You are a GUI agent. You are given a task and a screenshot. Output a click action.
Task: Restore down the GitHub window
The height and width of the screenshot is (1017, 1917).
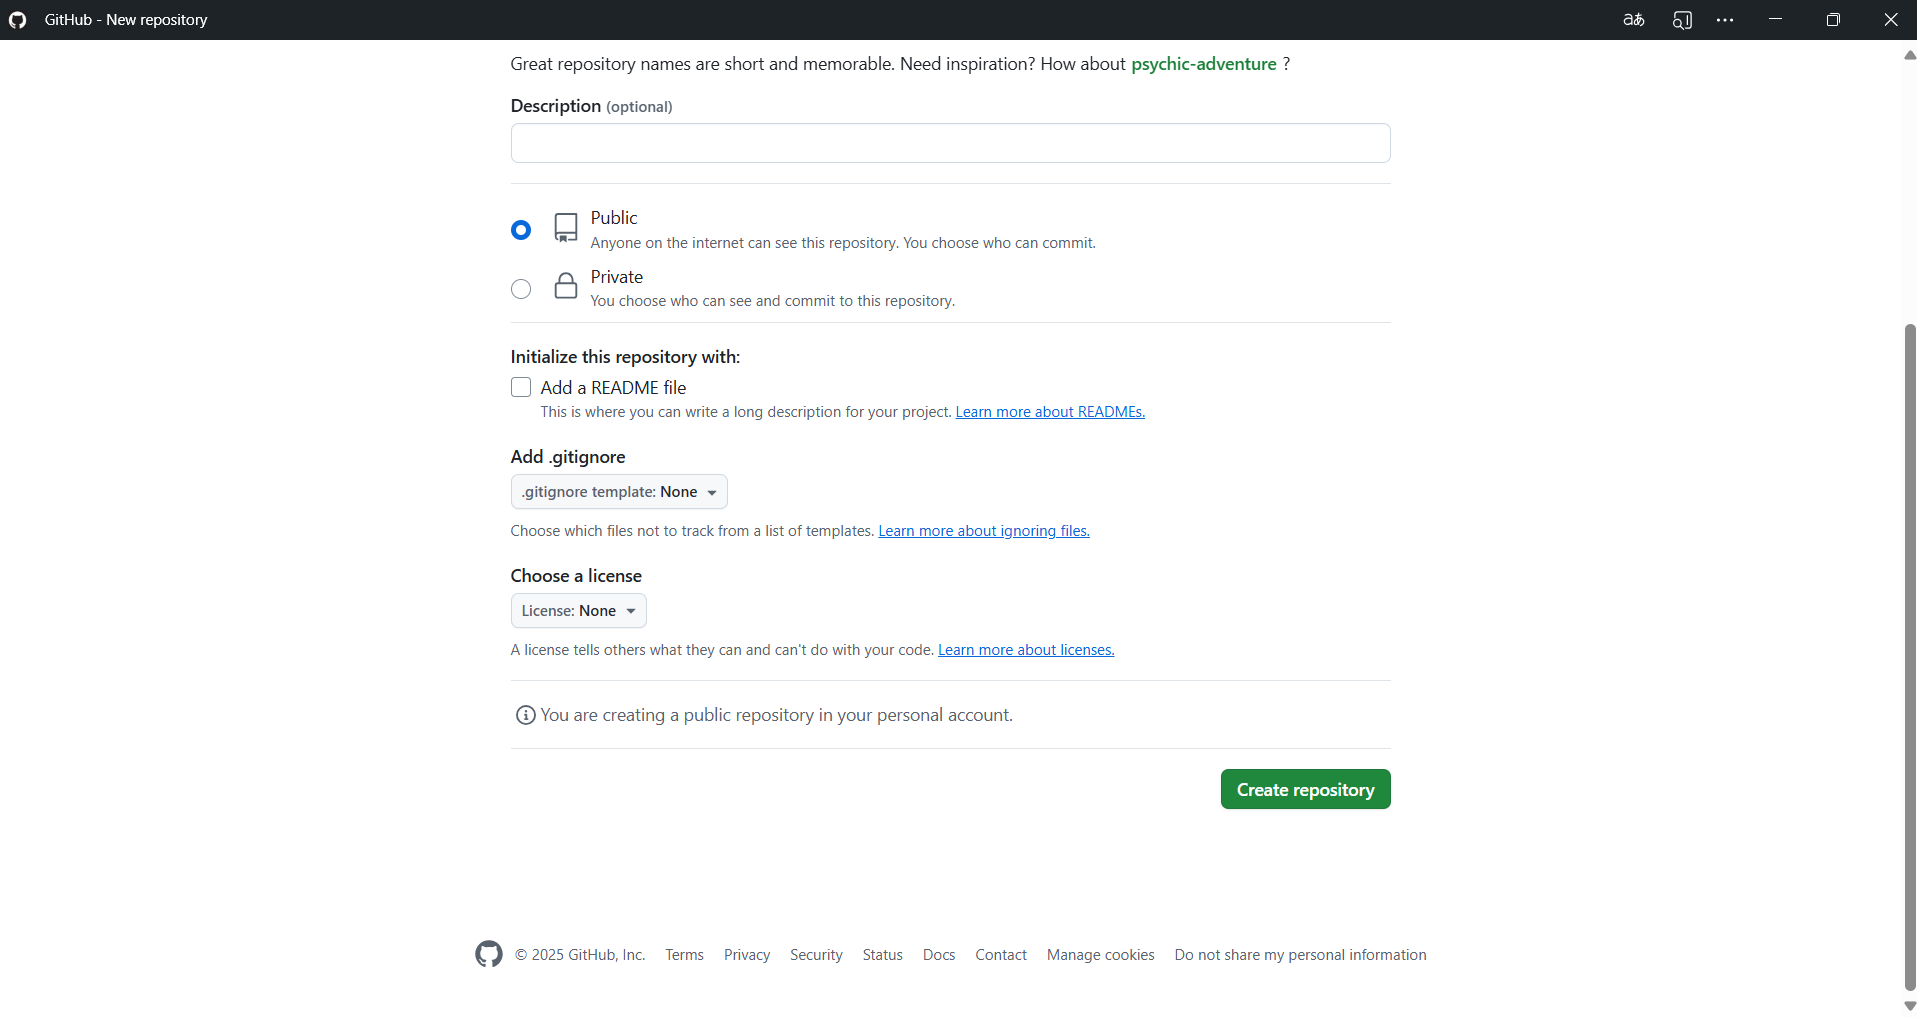1833,20
